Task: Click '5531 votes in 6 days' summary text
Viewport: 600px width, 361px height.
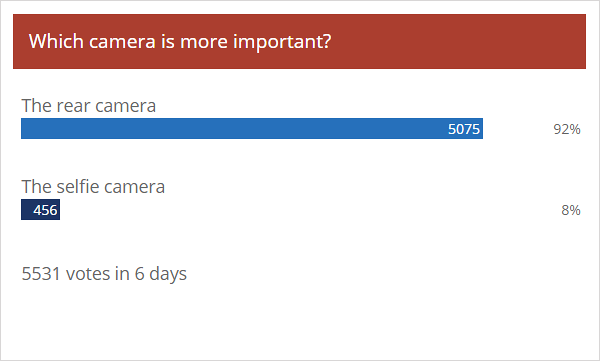Action: pyautogui.click(x=104, y=274)
